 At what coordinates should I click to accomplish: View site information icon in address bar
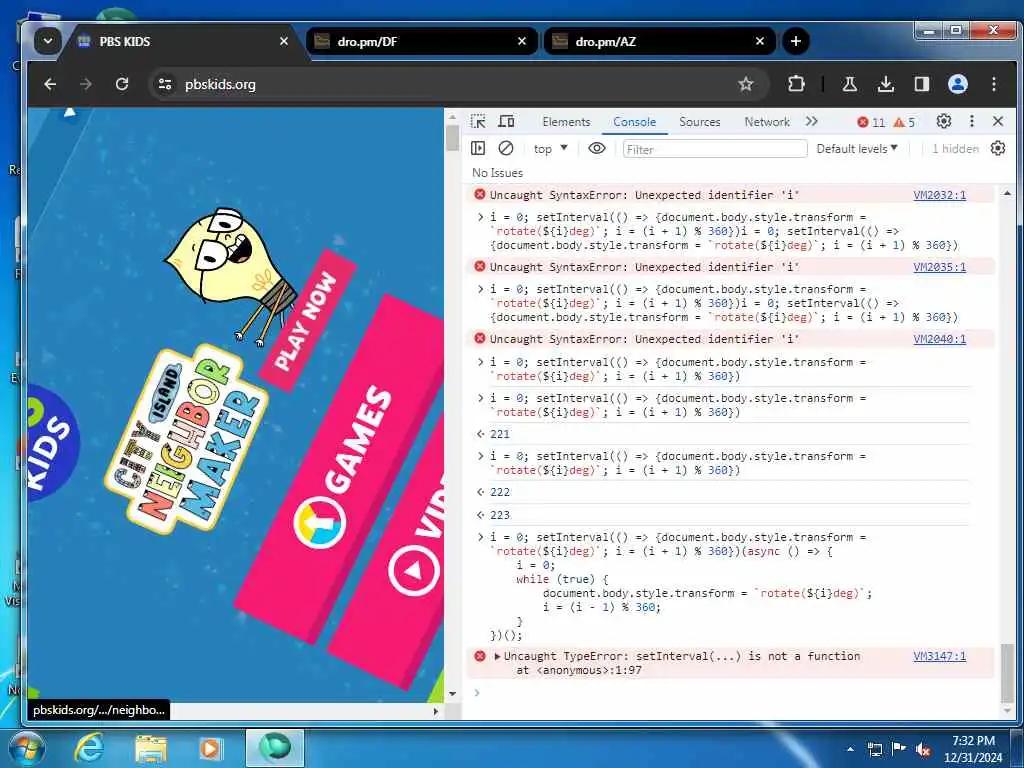click(165, 84)
